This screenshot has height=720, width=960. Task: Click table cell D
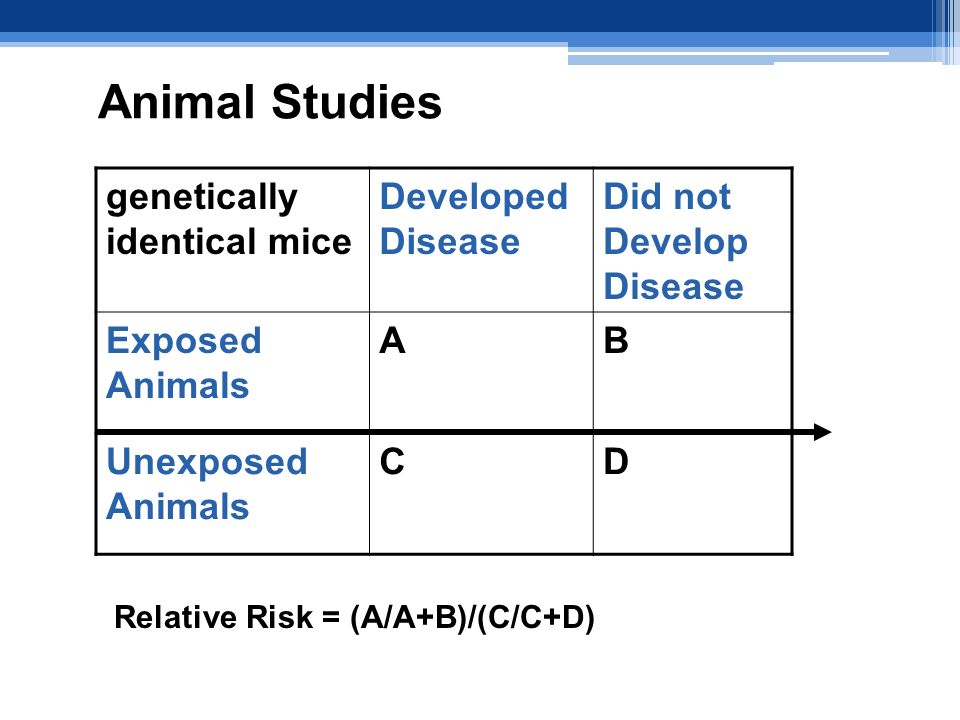click(x=692, y=494)
